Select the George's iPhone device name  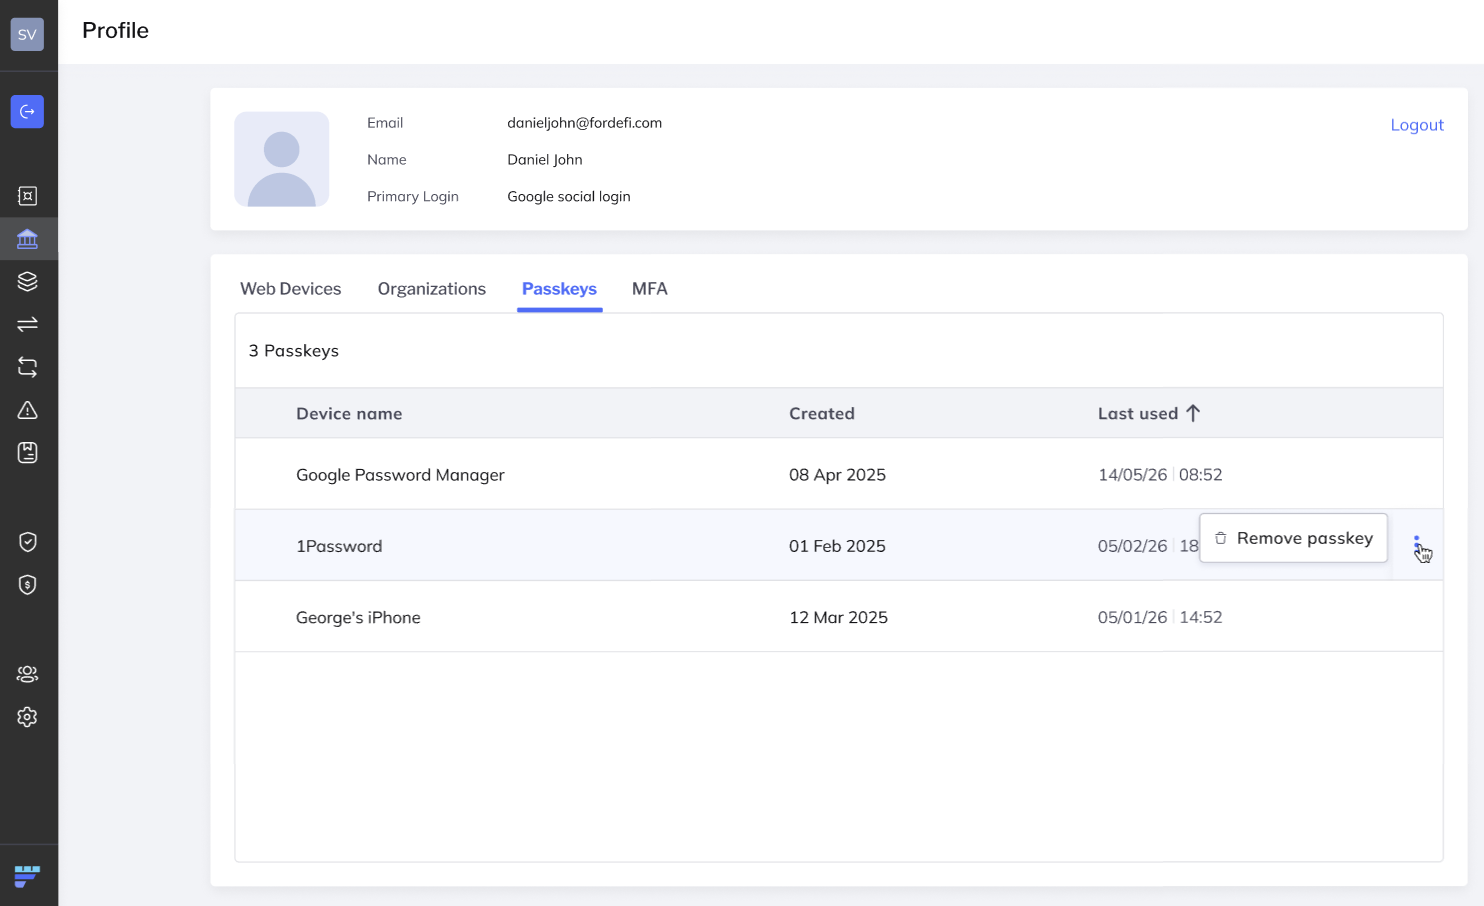[x=358, y=618]
